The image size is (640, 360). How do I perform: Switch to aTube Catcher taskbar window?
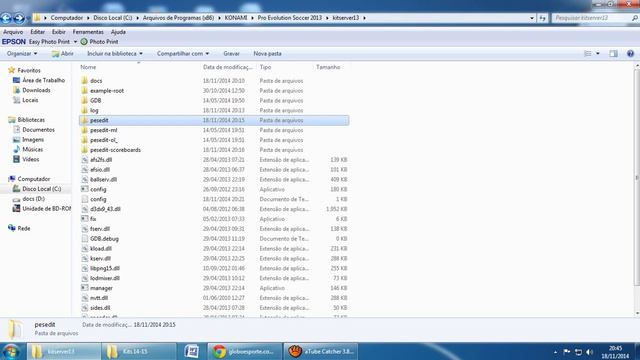pyautogui.click(x=321, y=351)
